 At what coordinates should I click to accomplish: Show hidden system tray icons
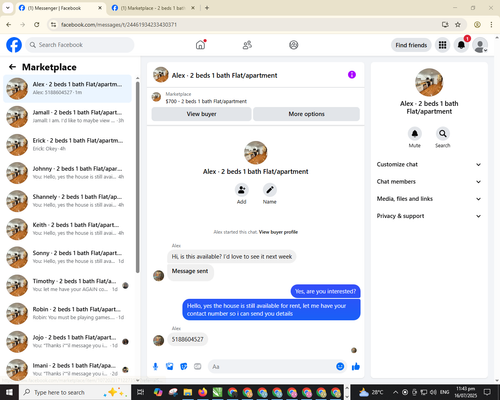click(x=395, y=392)
